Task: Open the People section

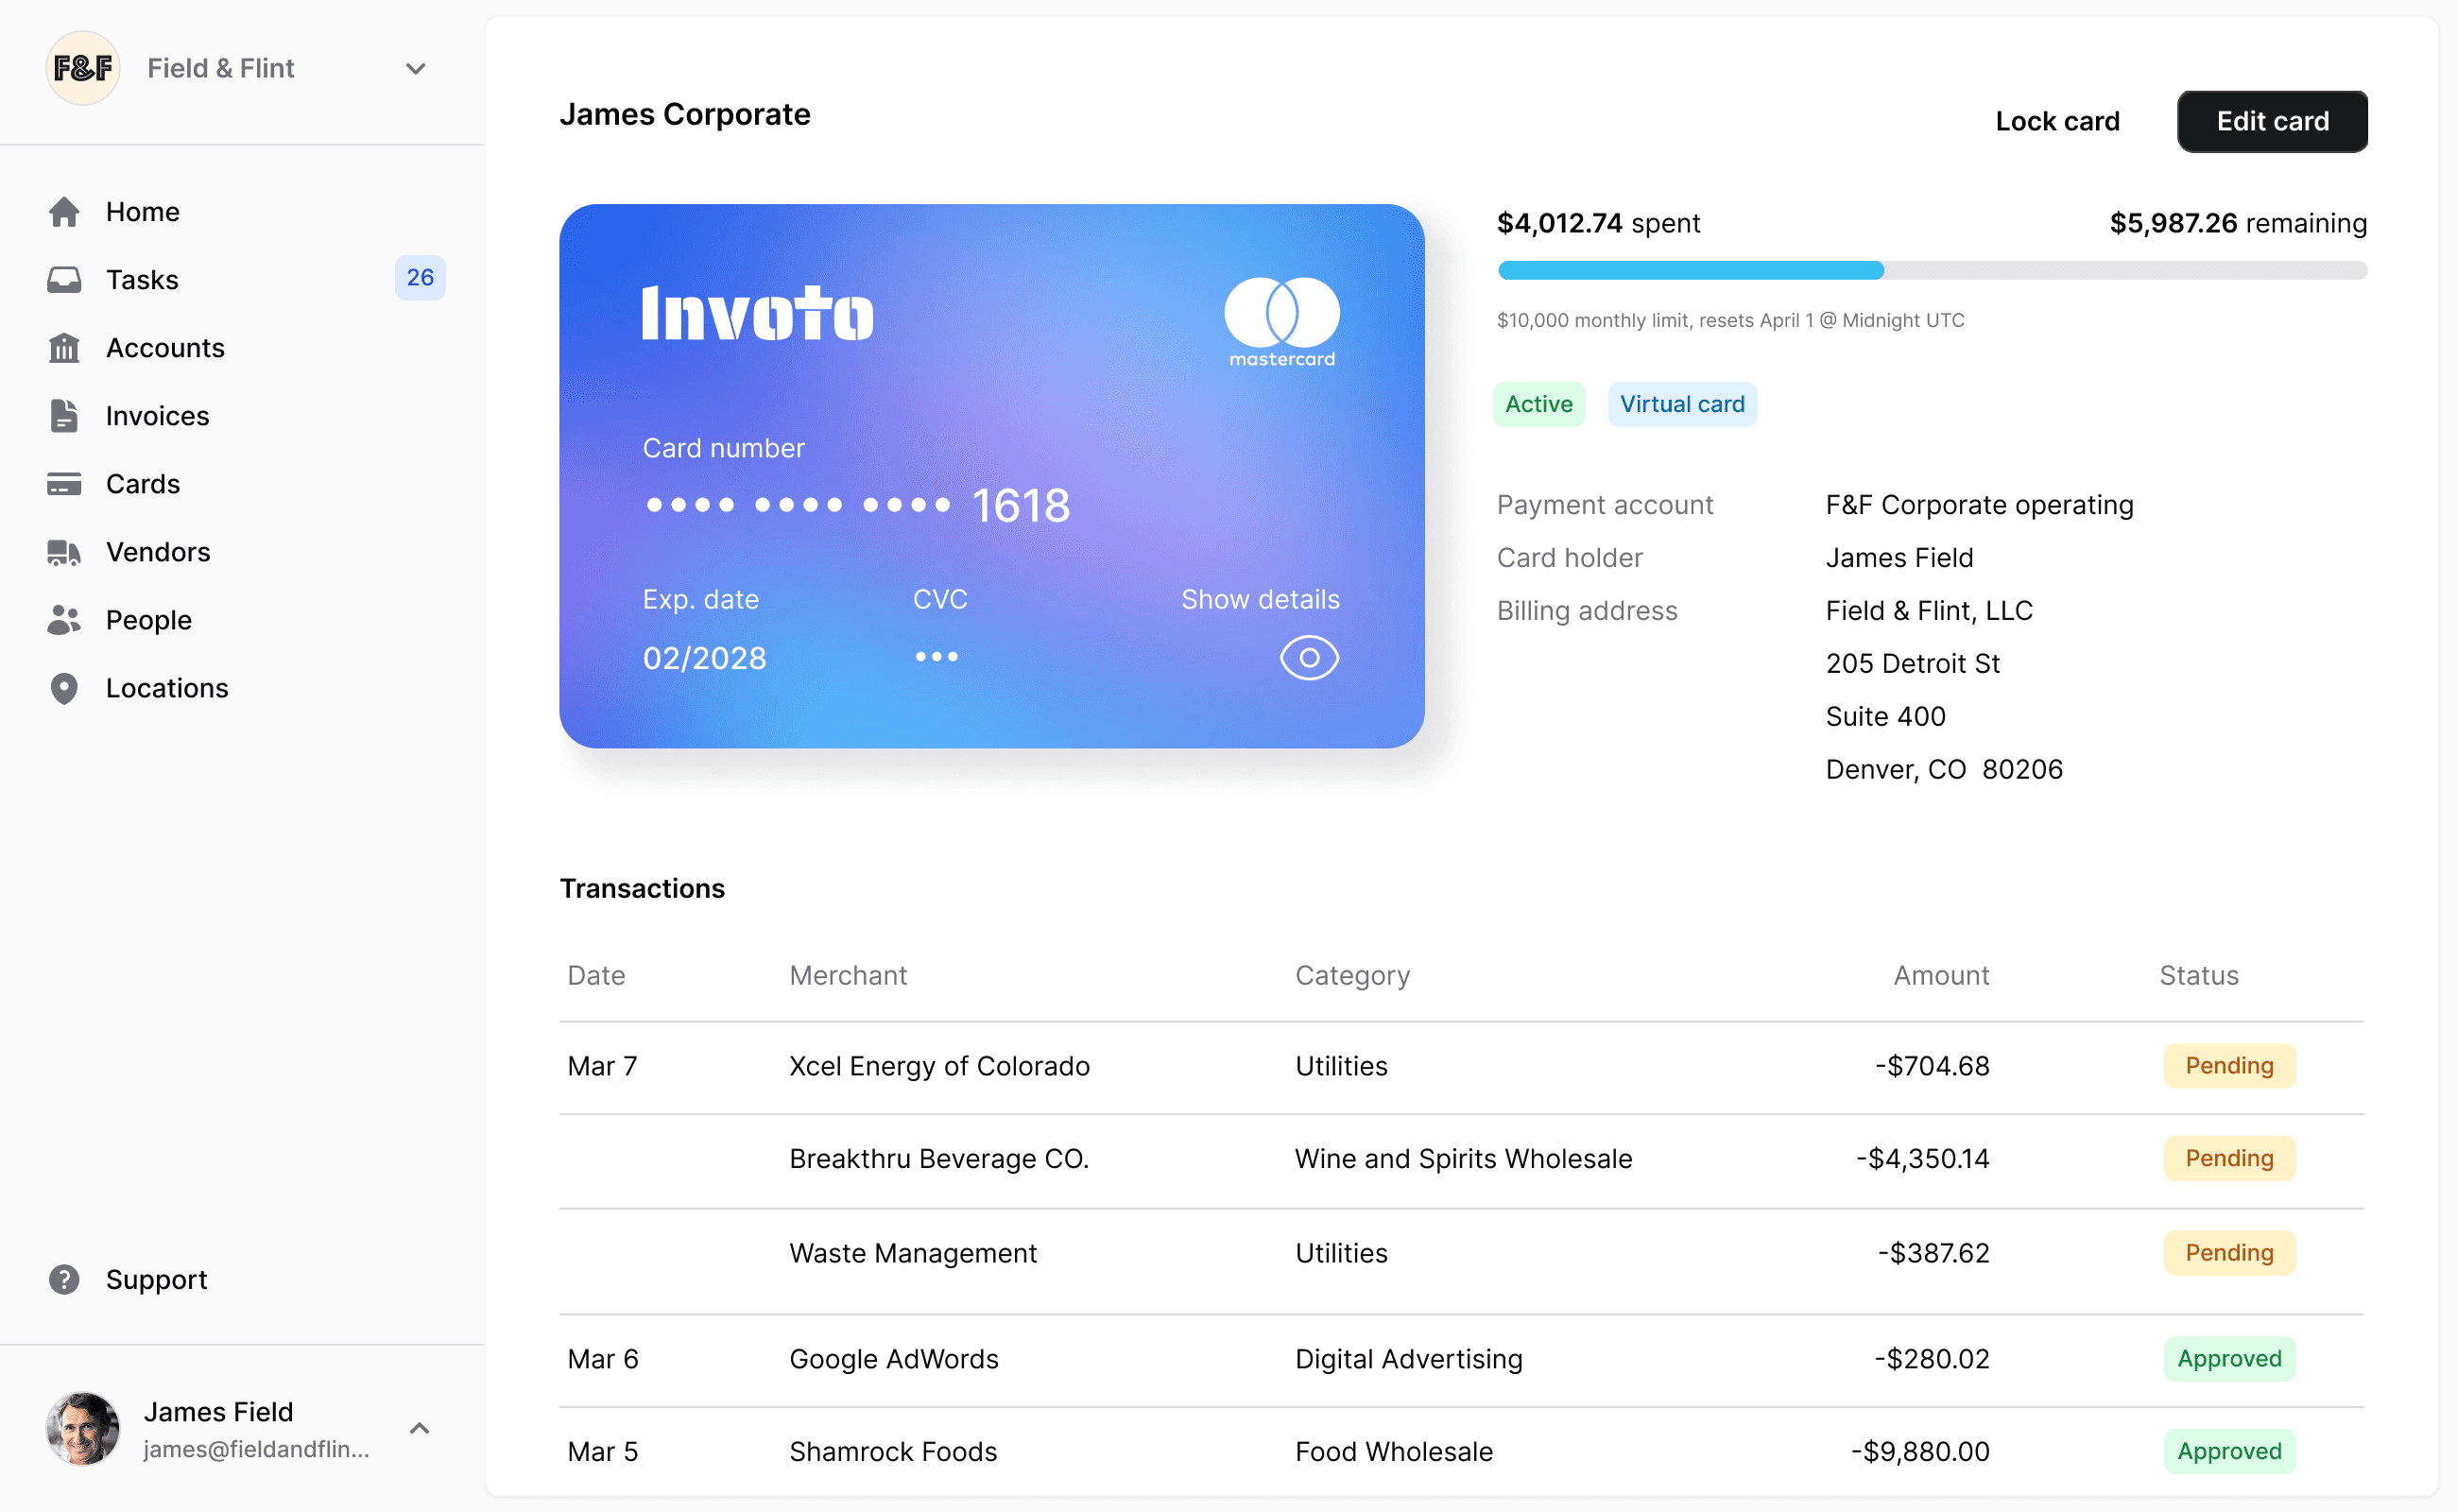Action: click(148, 619)
